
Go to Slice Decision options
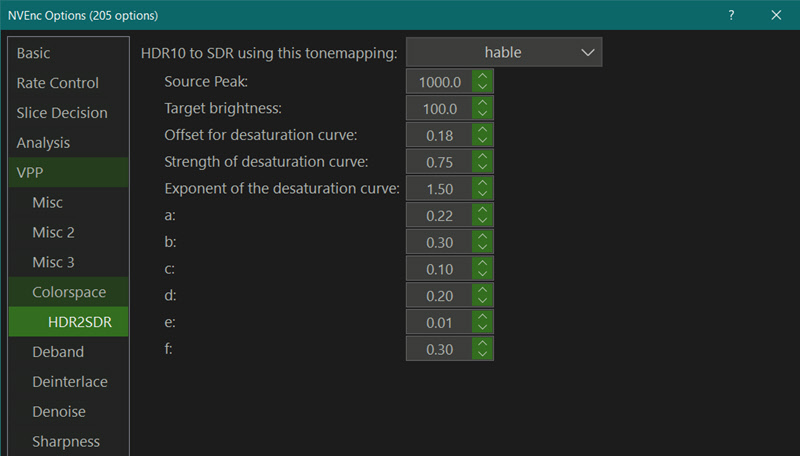pos(68,113)
